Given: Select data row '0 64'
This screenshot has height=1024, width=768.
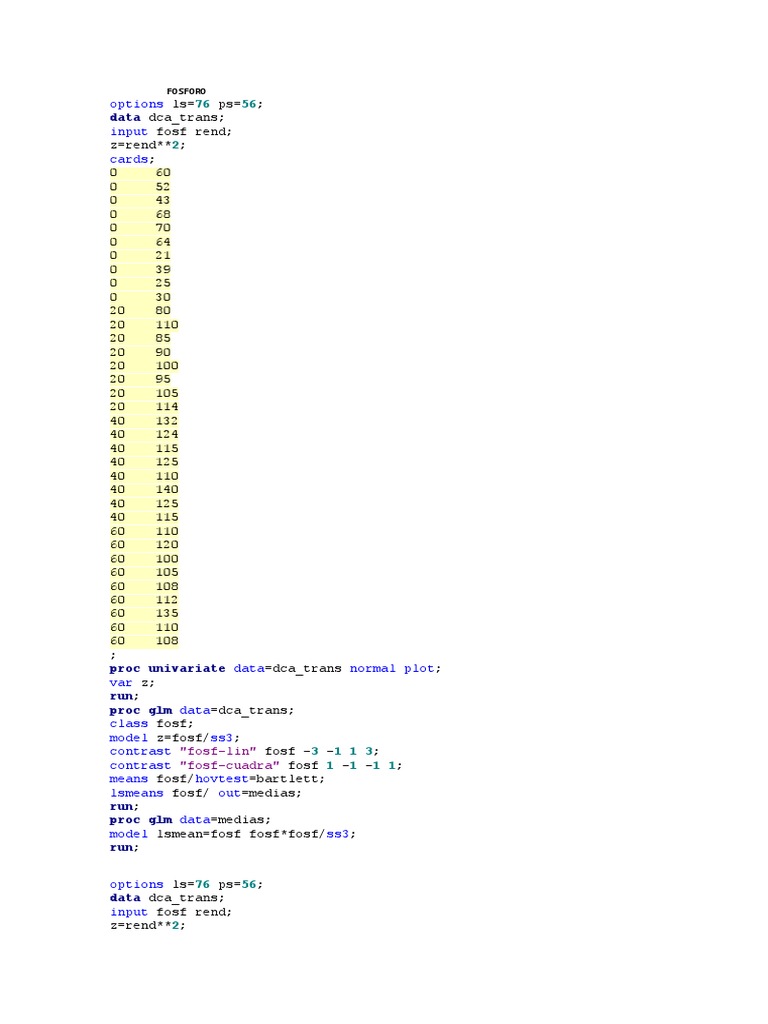Looking at the screenshot, I should point(140,242).
